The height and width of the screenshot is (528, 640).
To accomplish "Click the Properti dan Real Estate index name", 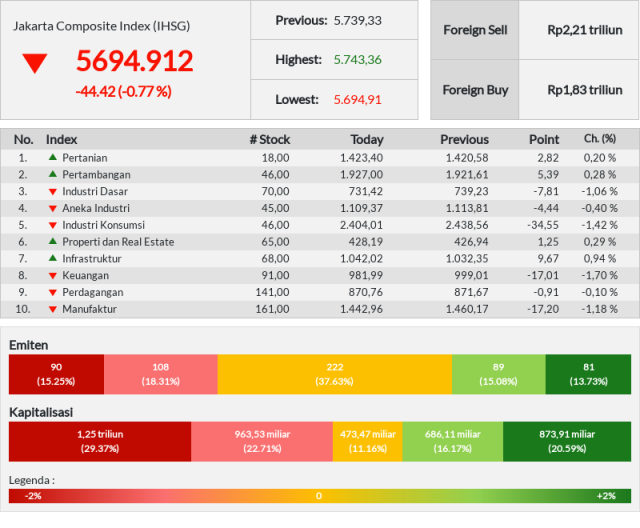I will pos(118,242).
